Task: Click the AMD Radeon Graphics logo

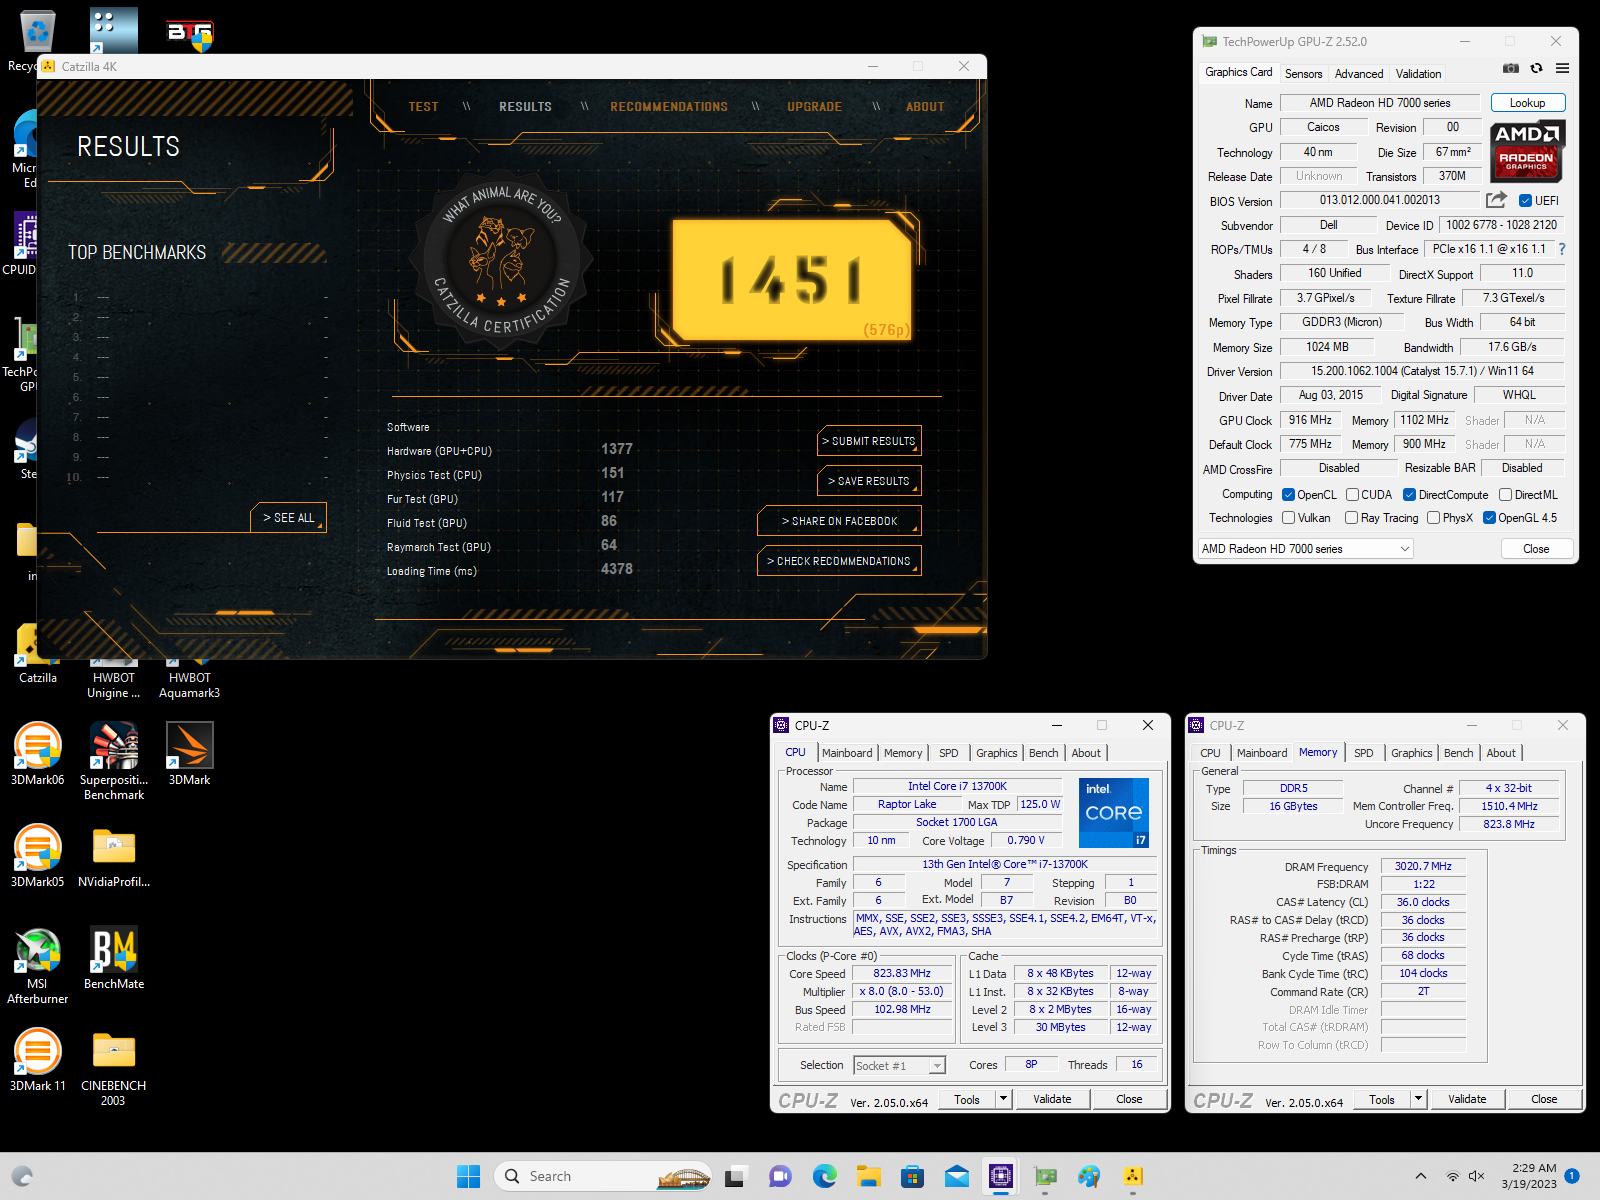Action: [1527, 152]
